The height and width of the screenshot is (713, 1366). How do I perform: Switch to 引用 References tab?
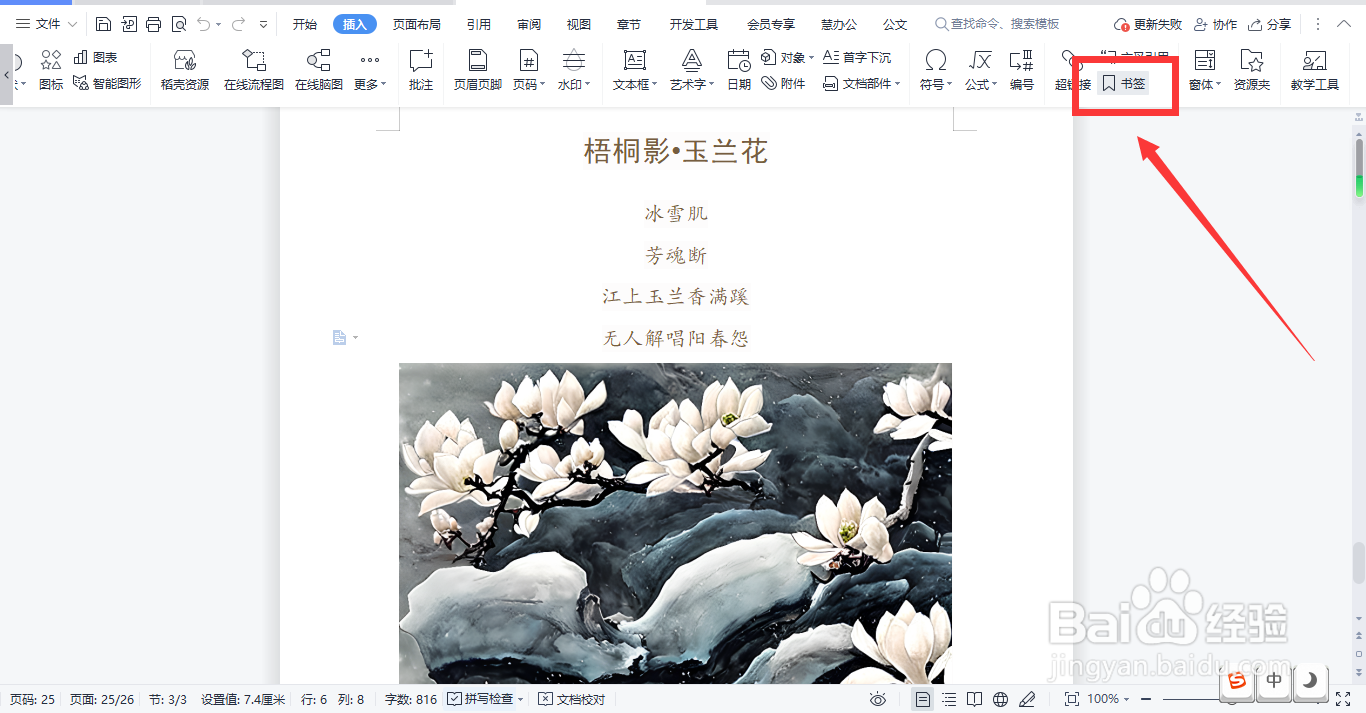[x=479, y=24]
